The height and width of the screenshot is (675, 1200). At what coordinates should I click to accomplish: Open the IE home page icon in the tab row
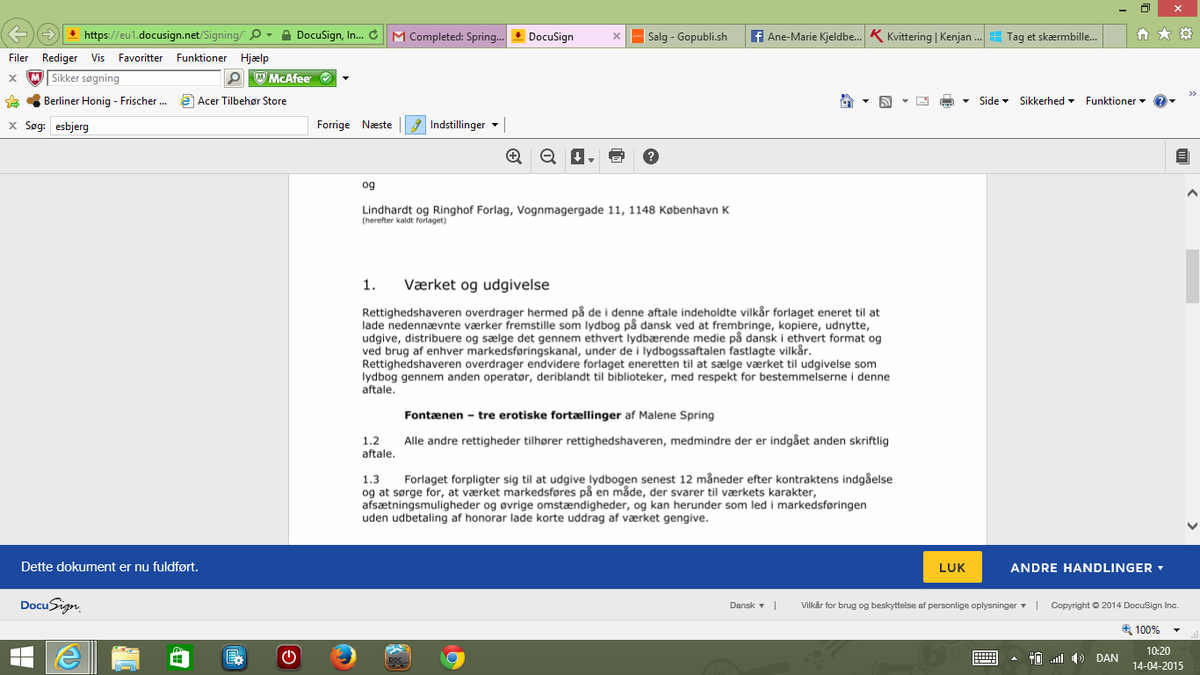tap(1144, 34)
